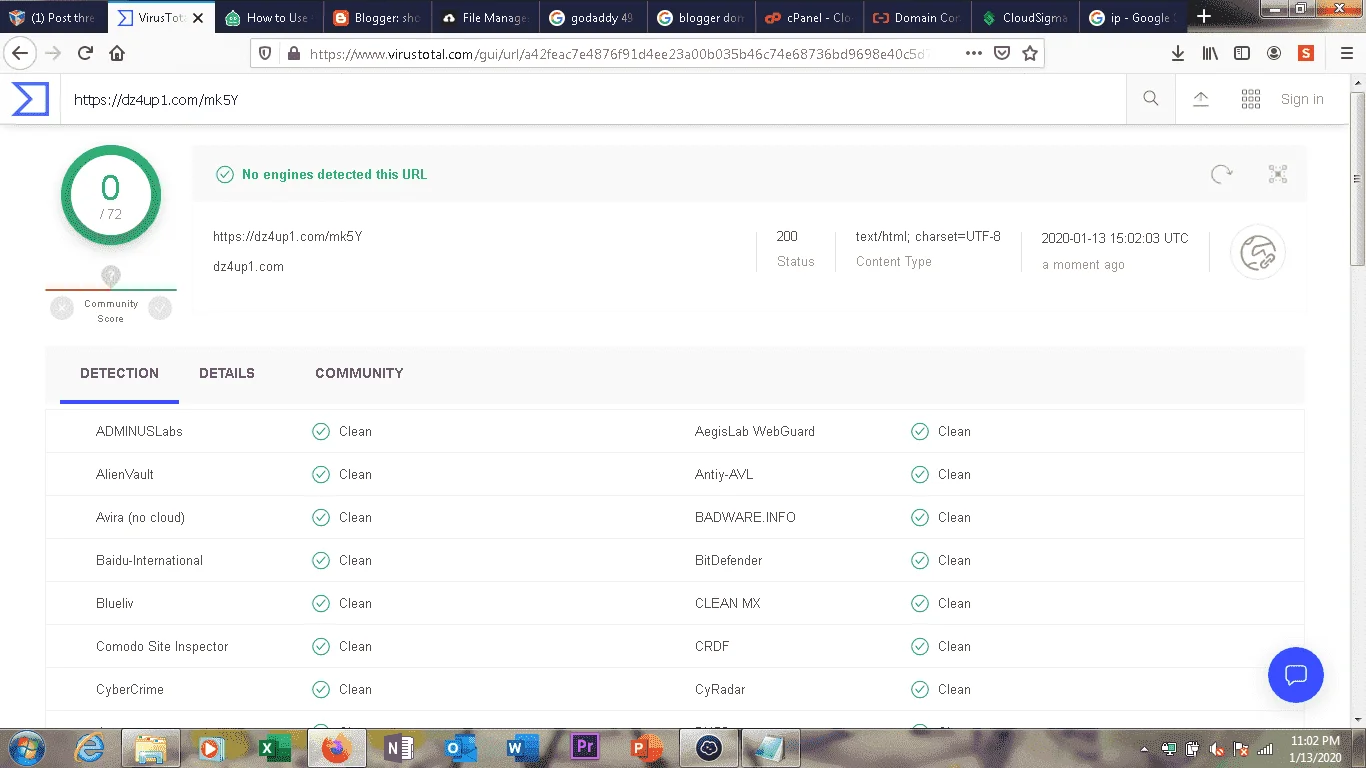Viewport: 1366px width, 768px height.
Task: Launch Internet Explorer from the taskbar
Action: point(89,748)
